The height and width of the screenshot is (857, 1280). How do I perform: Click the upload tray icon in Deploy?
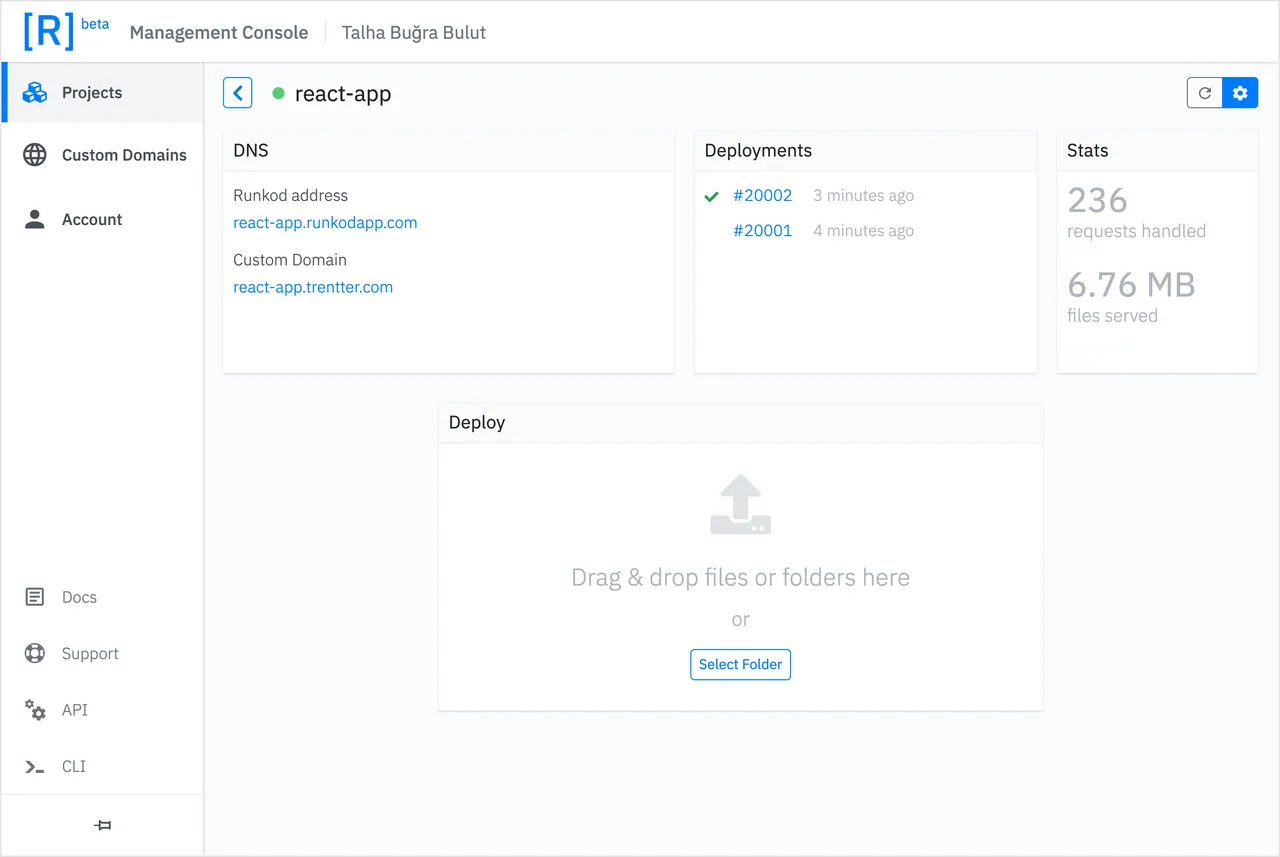pyautogui.click(x=740, y=504)
